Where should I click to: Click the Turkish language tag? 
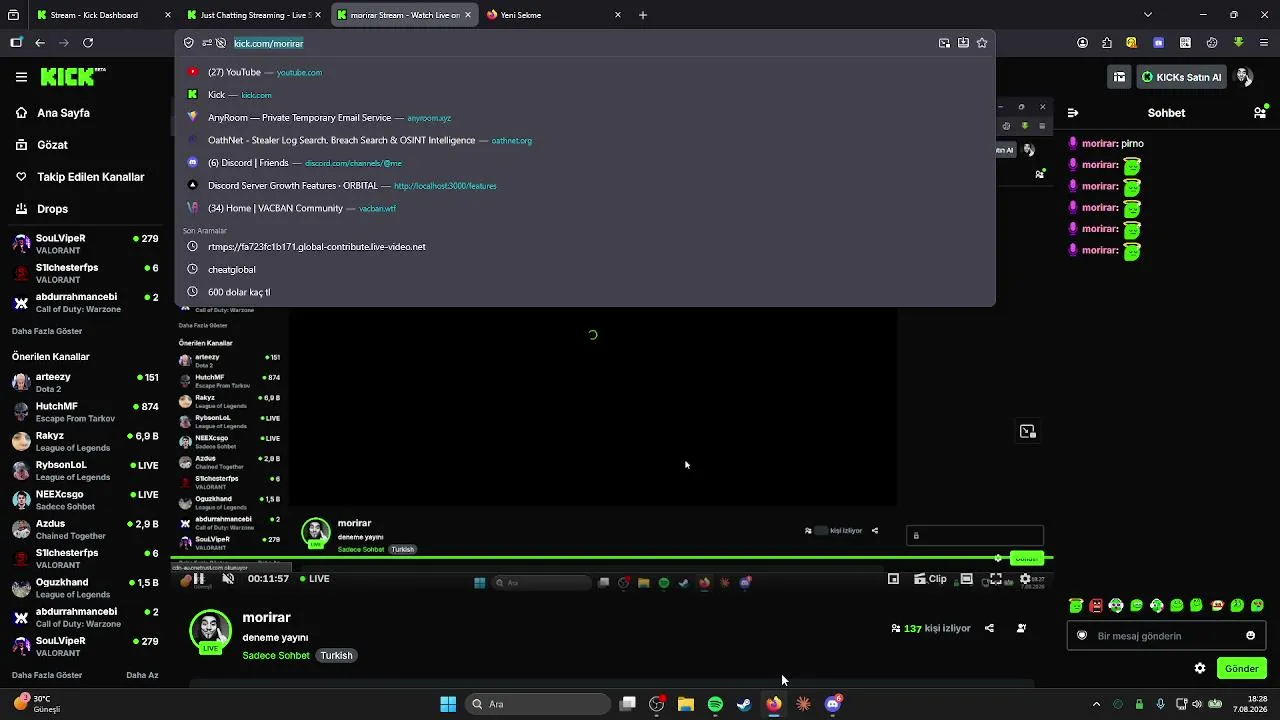[336, 656]
